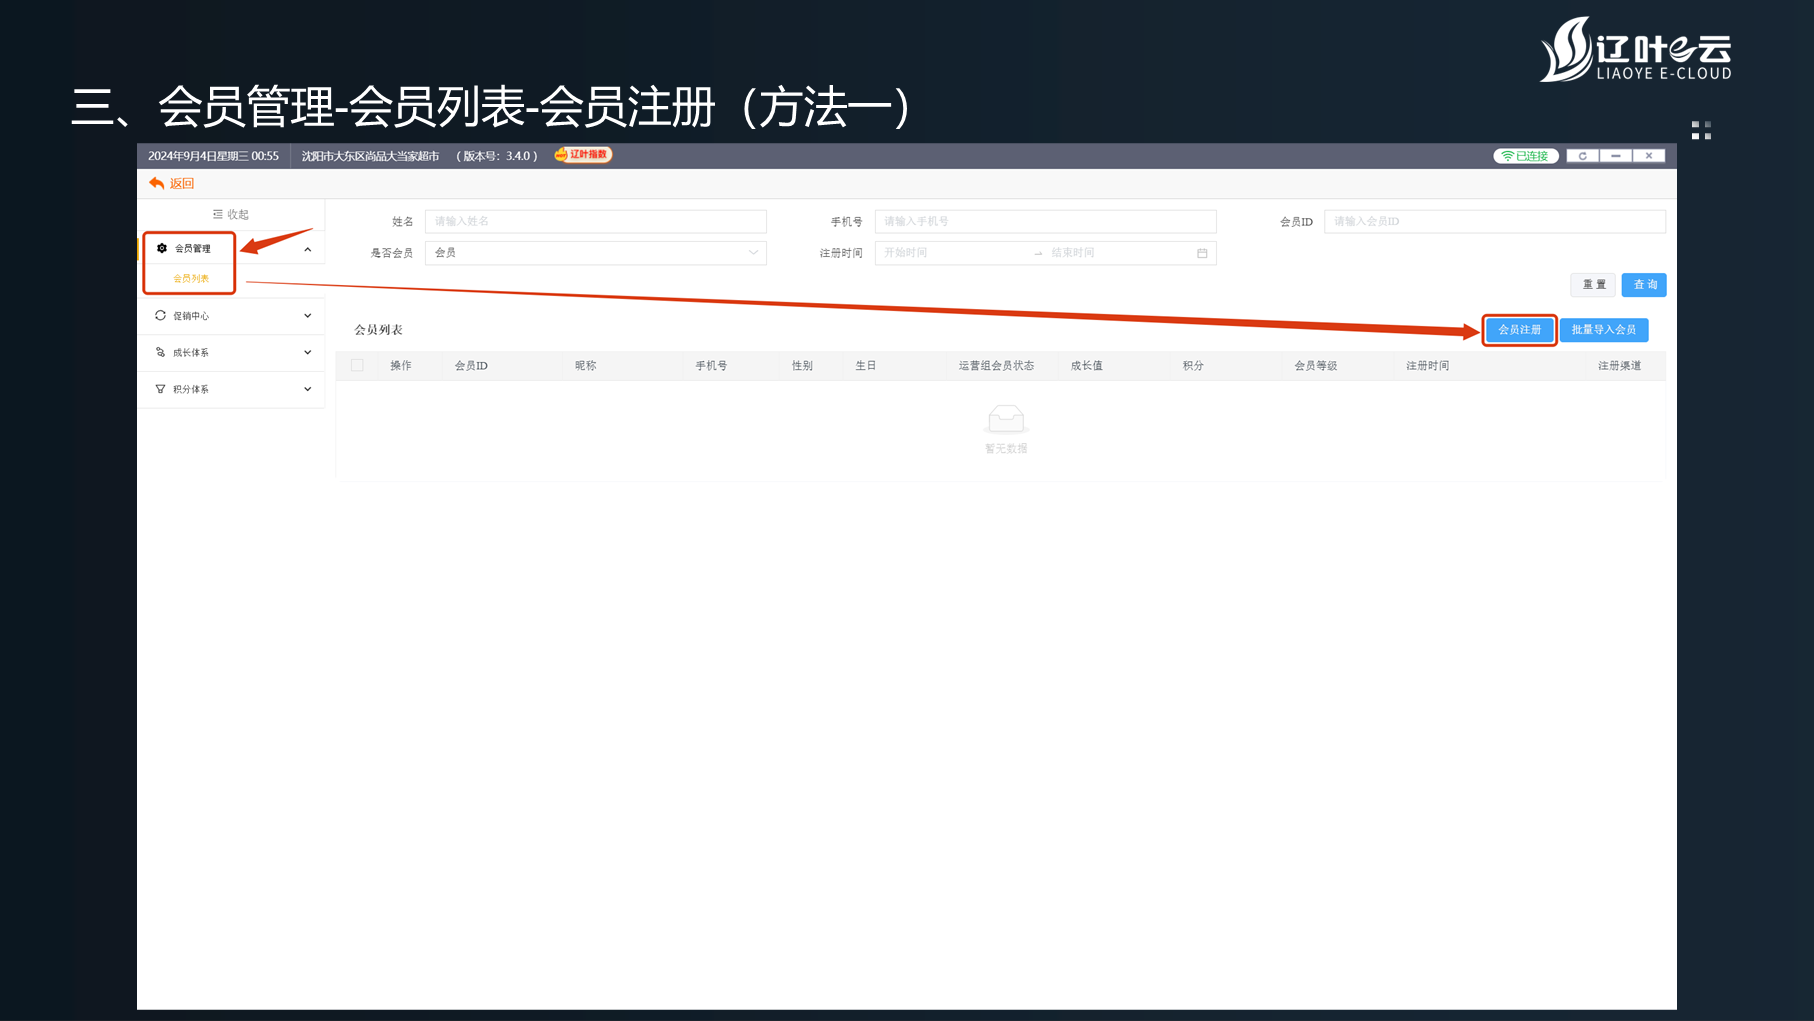The width and height of the screenshot is (1814, 1021).
Task: Select the 促销中心 menu item
Action: click(x=191, y=316)
